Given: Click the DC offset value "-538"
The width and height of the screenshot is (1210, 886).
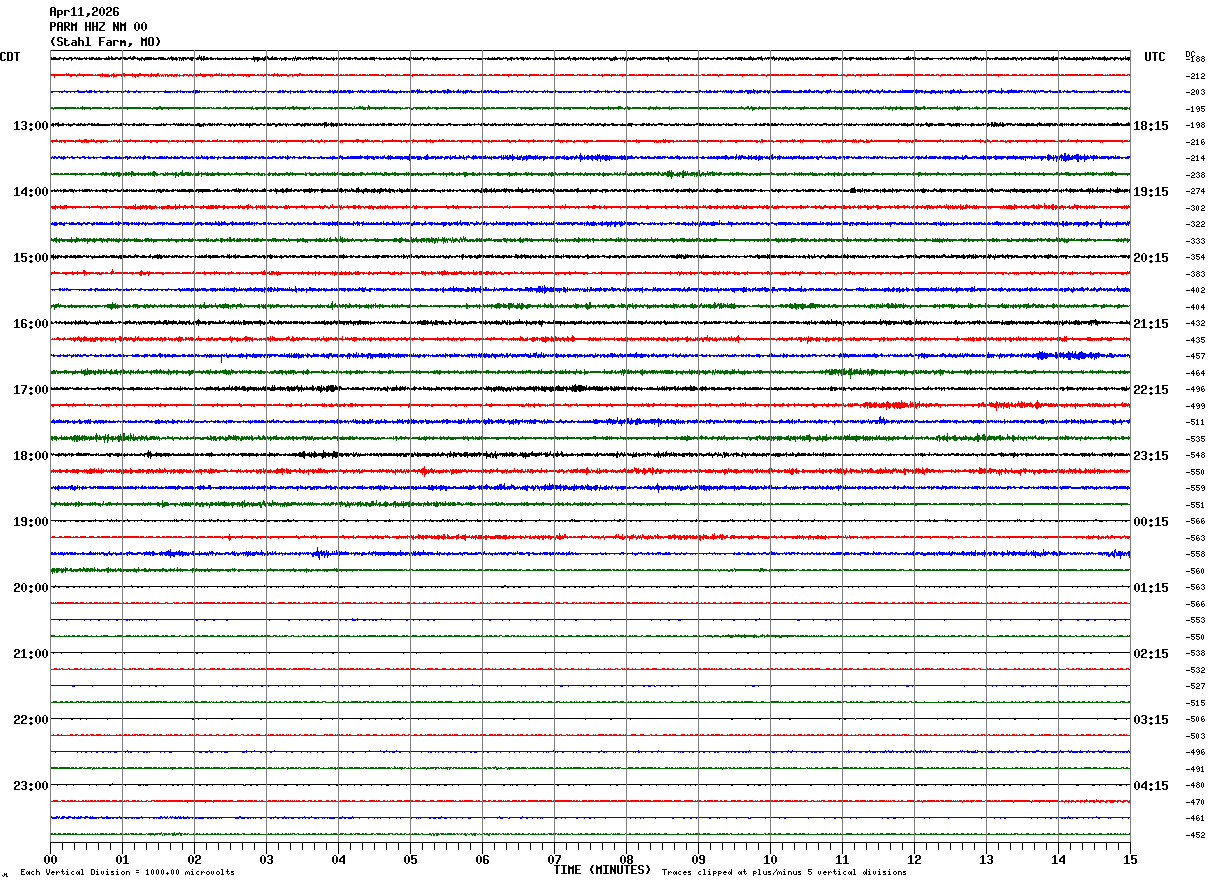Looking at the screenshot, I should coord(1195,653).
